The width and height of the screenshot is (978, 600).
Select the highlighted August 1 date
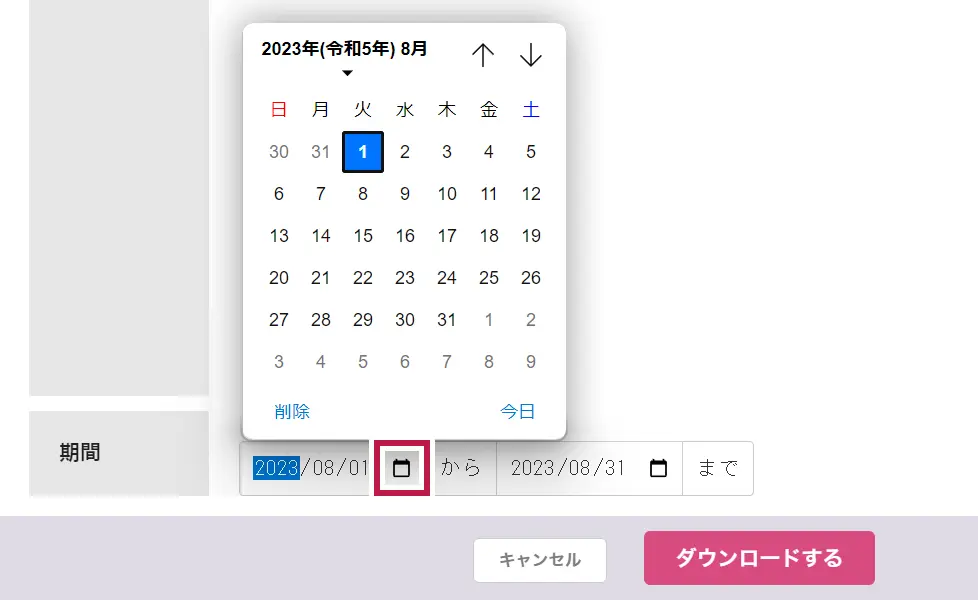click(x=363, y=152)
